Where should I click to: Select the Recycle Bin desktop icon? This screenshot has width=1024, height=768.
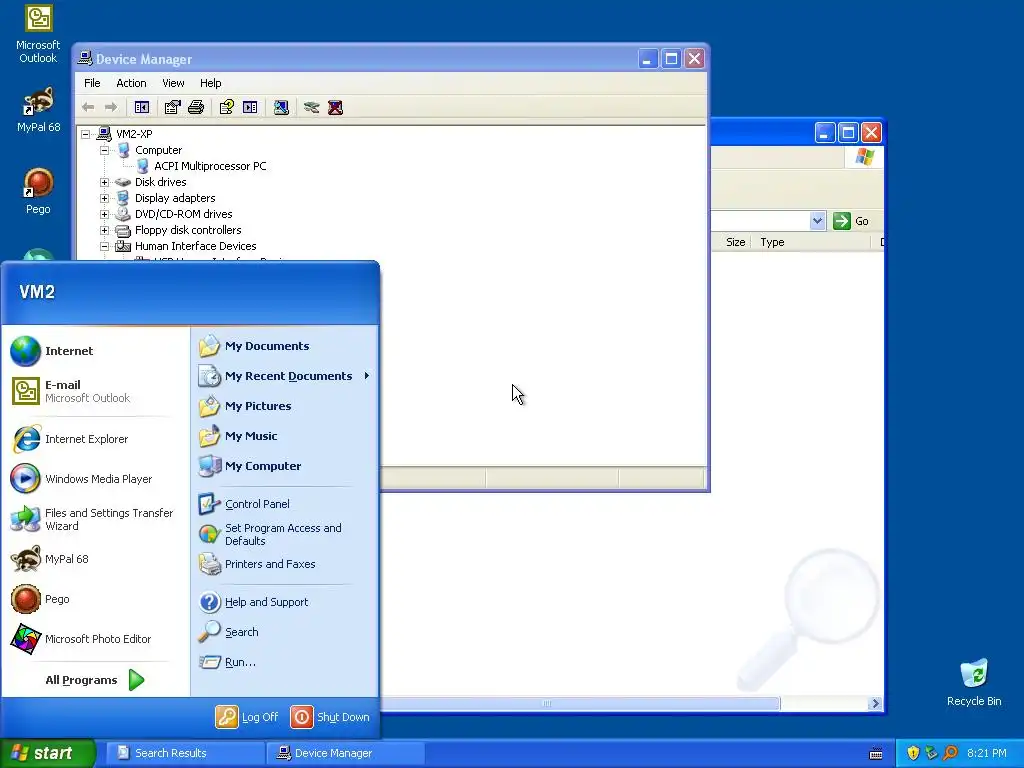[974, 682]
